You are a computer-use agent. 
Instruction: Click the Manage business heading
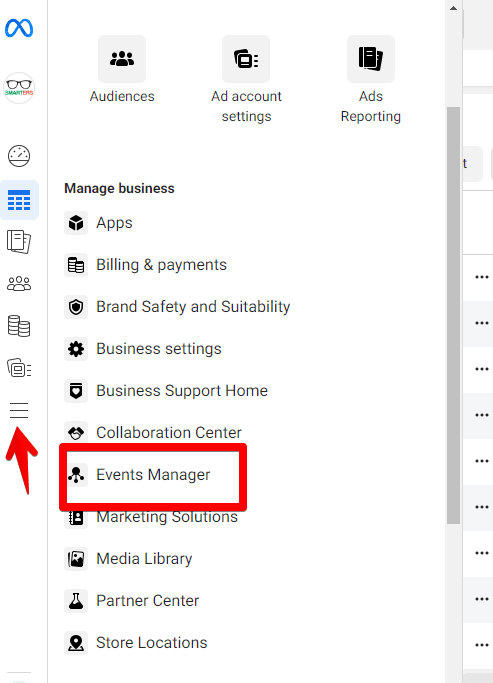click(119, 189)
